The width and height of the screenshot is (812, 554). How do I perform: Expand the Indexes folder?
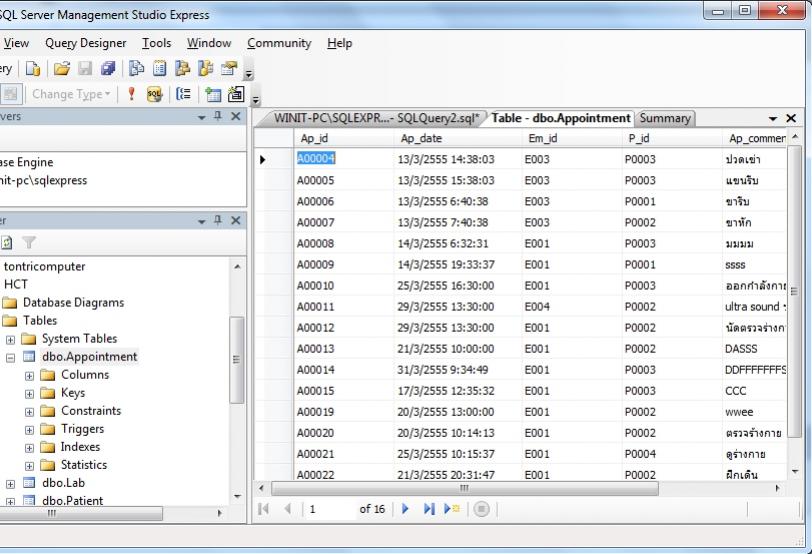[30, 448]
